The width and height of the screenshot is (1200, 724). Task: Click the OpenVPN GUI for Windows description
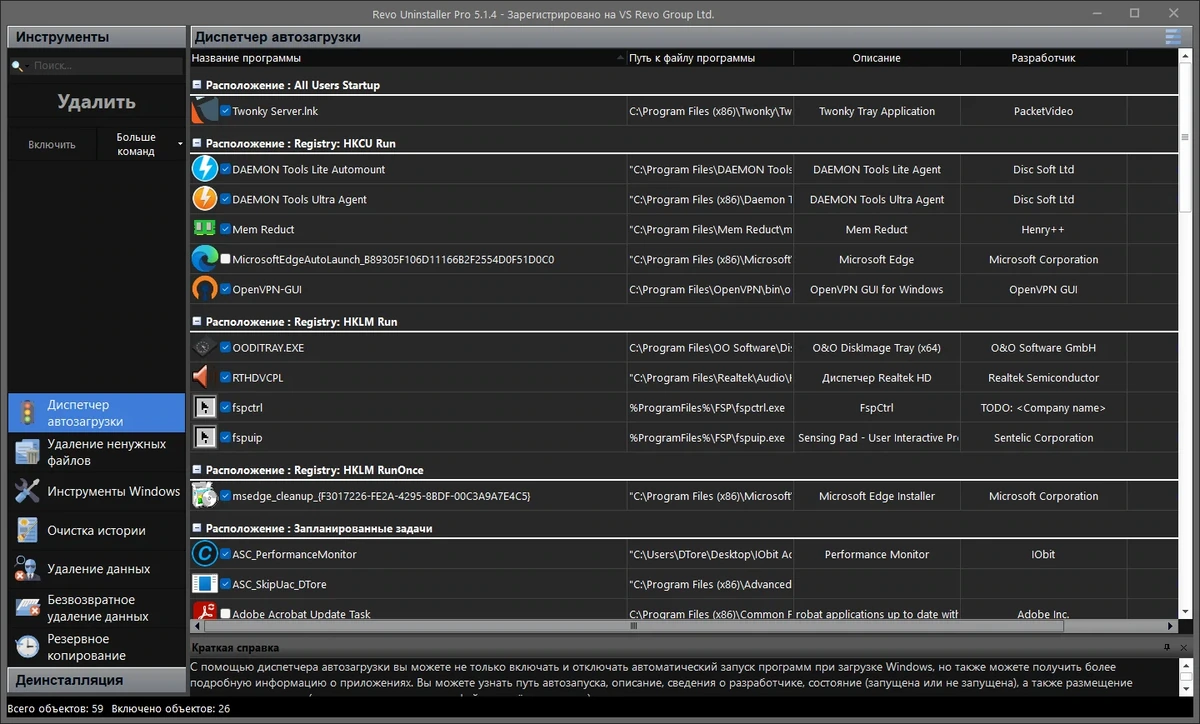coord(877,289)
